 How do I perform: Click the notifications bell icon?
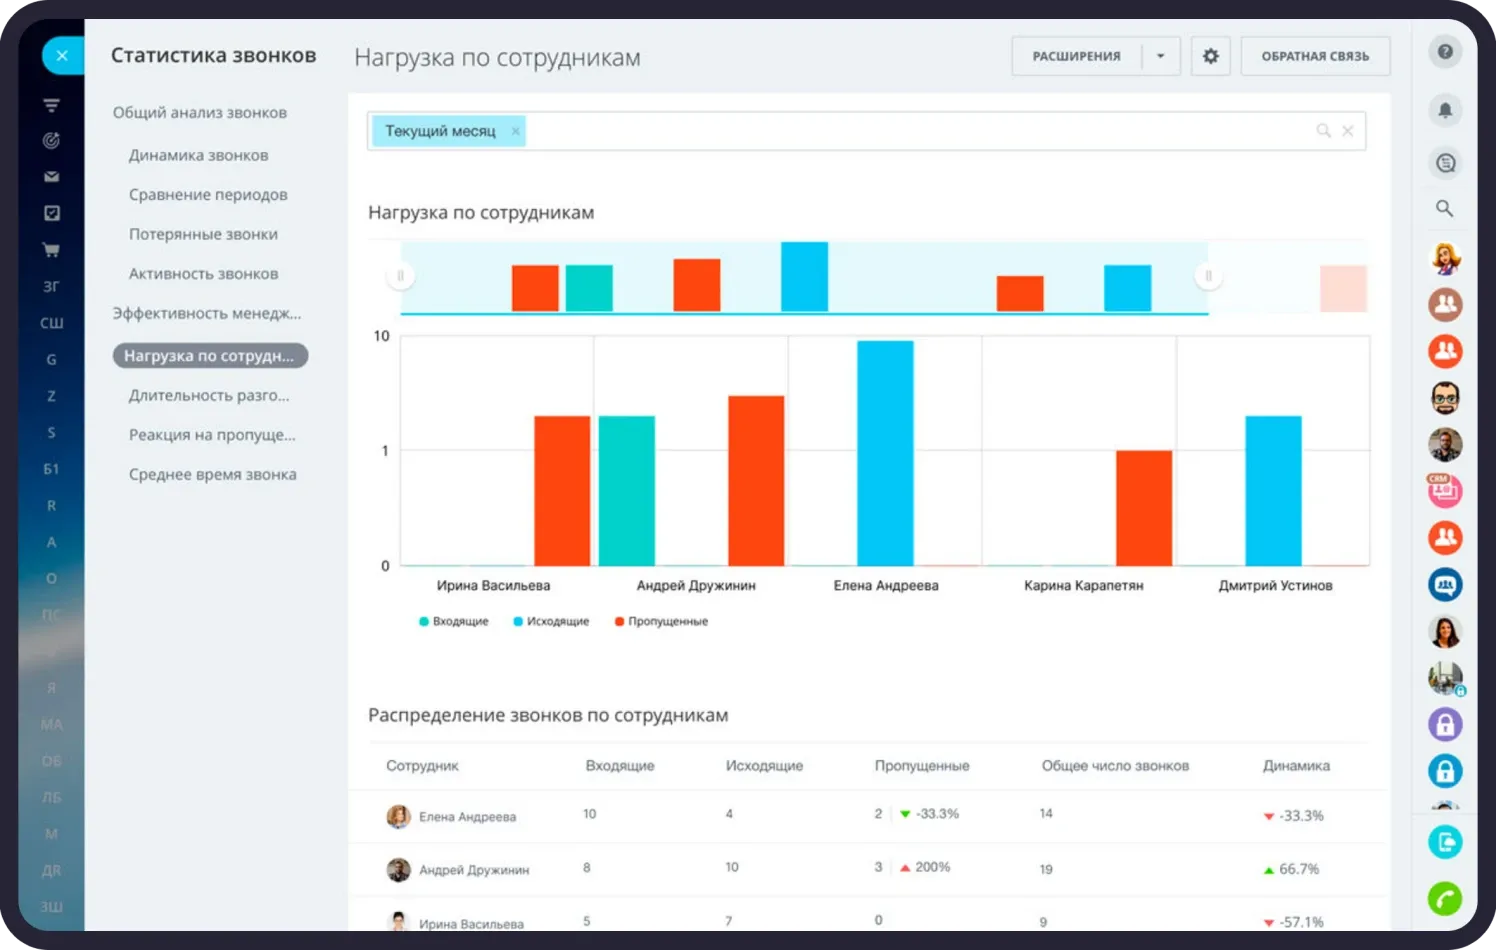coord(1445,110)
